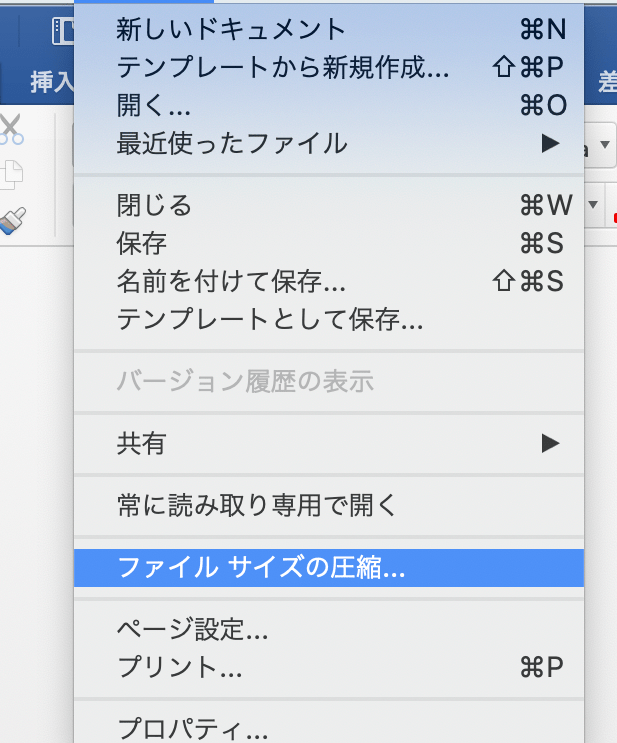Viewport: 617px width, 743px height.
Task: Click 開く… menu item
Action: point(329,105)
